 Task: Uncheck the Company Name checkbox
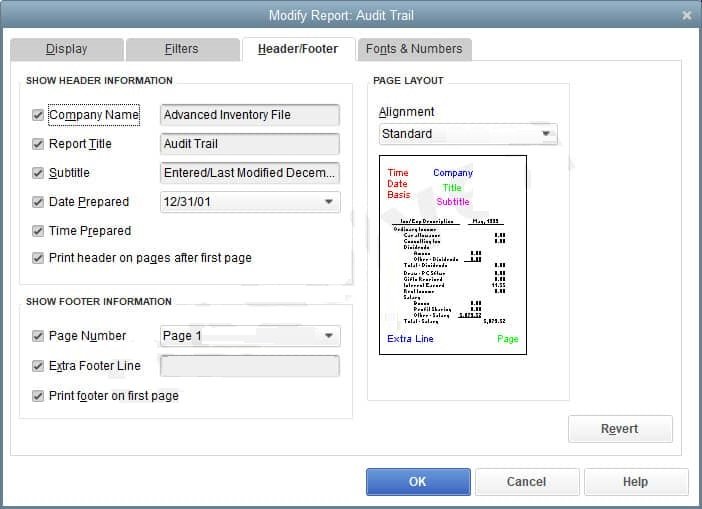(38, 115)
